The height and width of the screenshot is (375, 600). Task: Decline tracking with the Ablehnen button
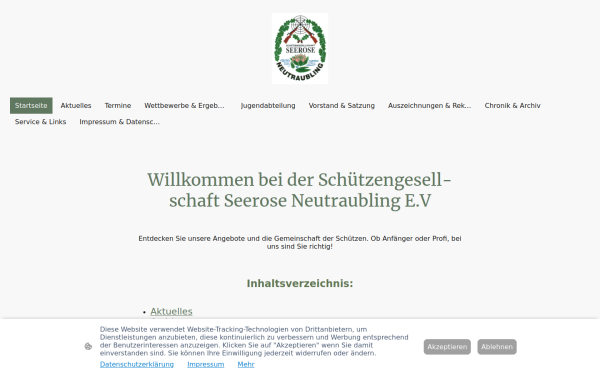[497, 347]
